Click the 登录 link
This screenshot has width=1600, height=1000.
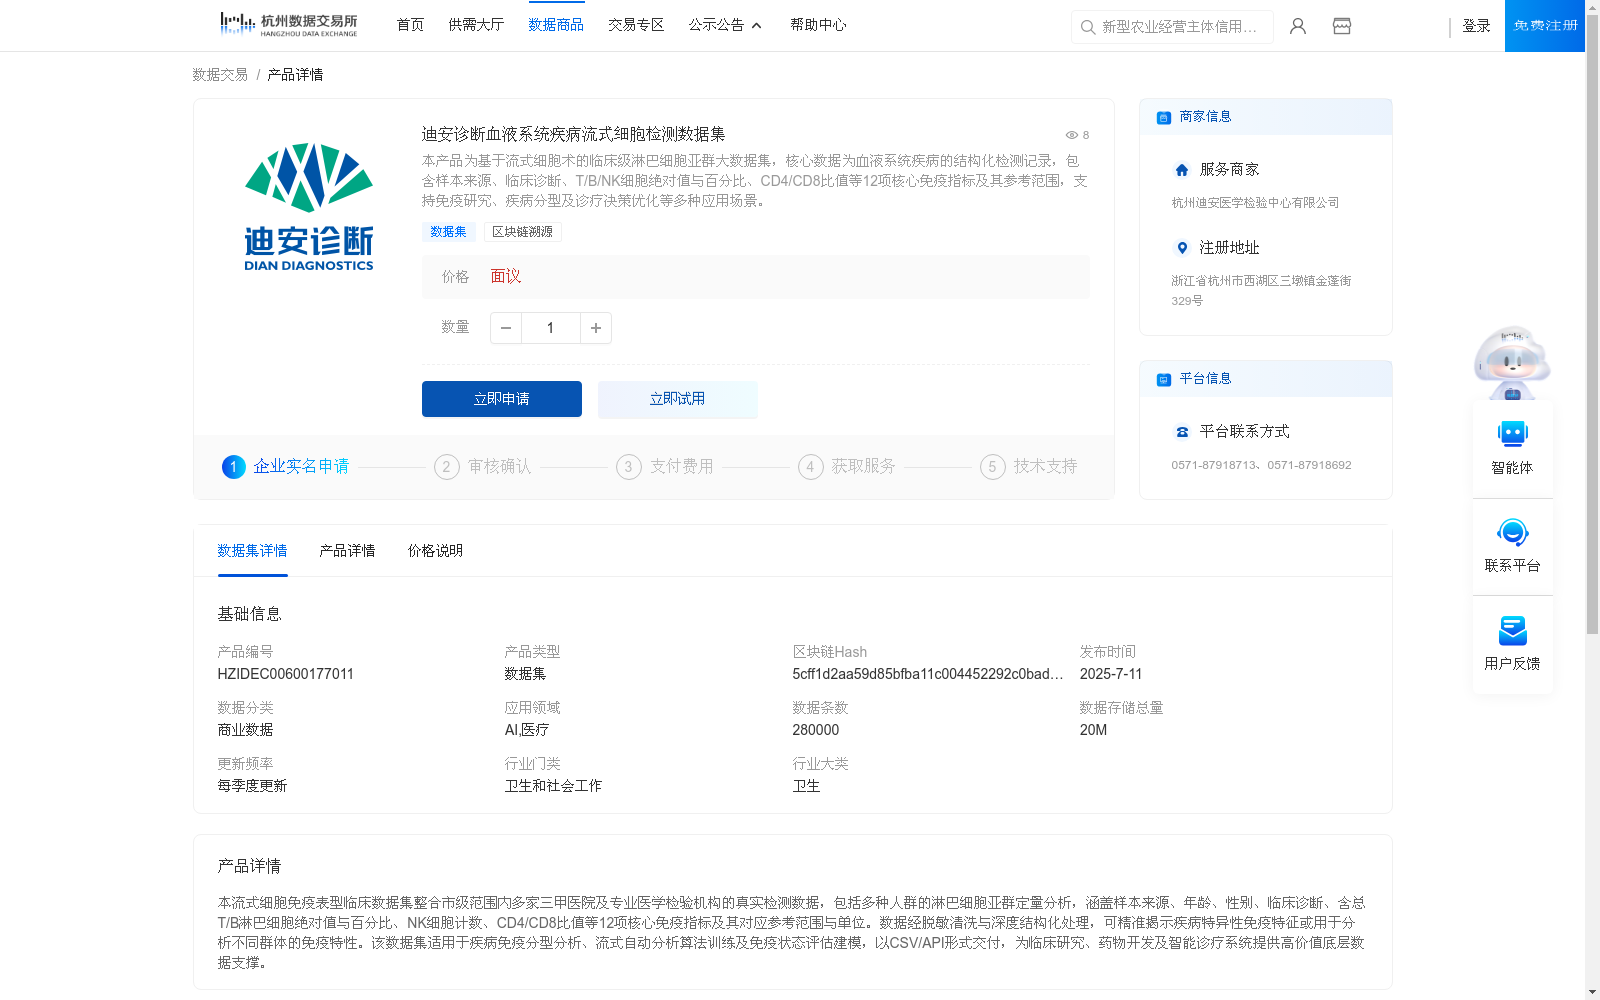[1476, 26]
